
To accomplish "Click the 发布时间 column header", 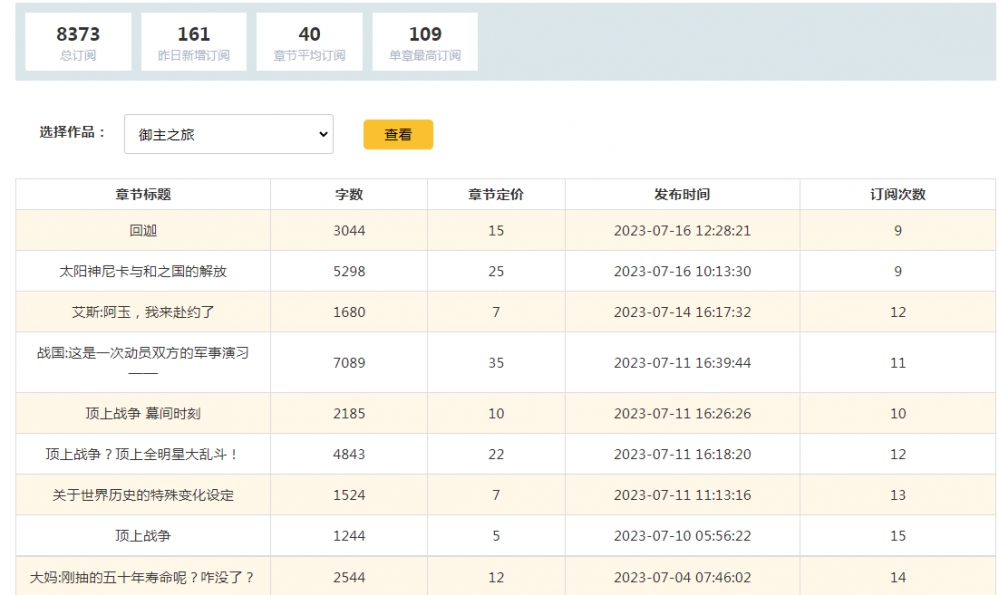I will (682, 194).
